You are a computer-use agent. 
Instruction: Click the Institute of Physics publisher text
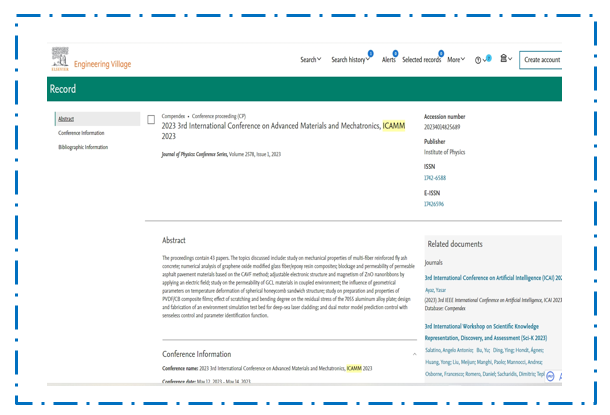tap(444, 152)
